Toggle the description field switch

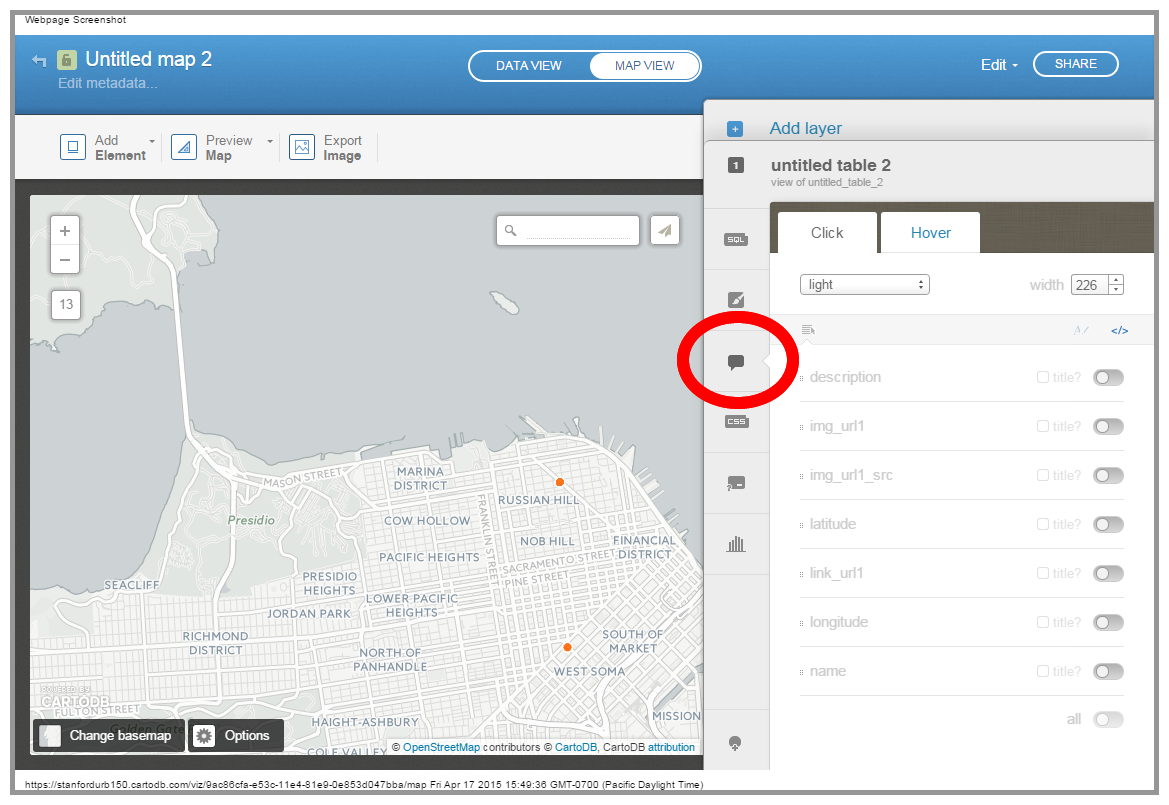[x=1108, y=377]
